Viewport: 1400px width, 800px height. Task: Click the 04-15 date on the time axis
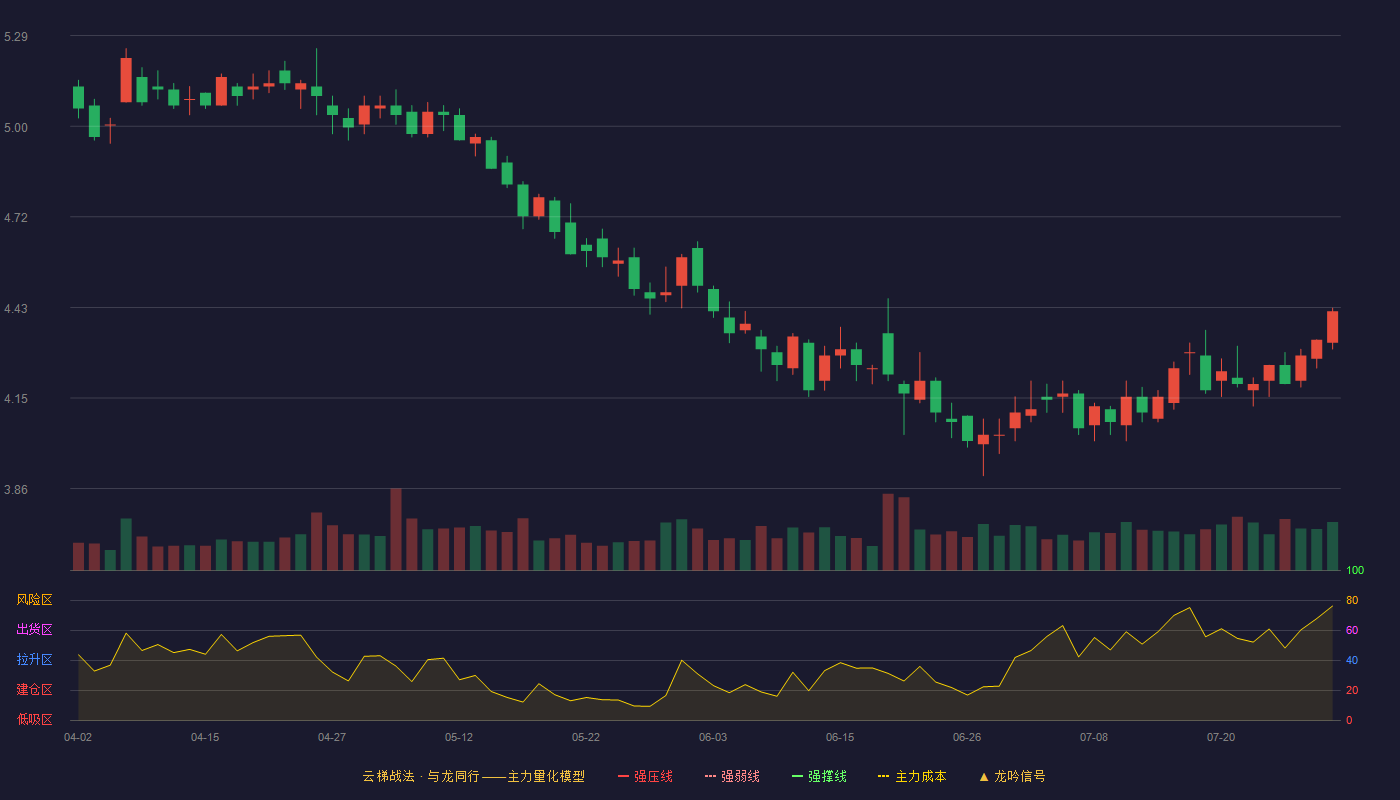(205, 737)
